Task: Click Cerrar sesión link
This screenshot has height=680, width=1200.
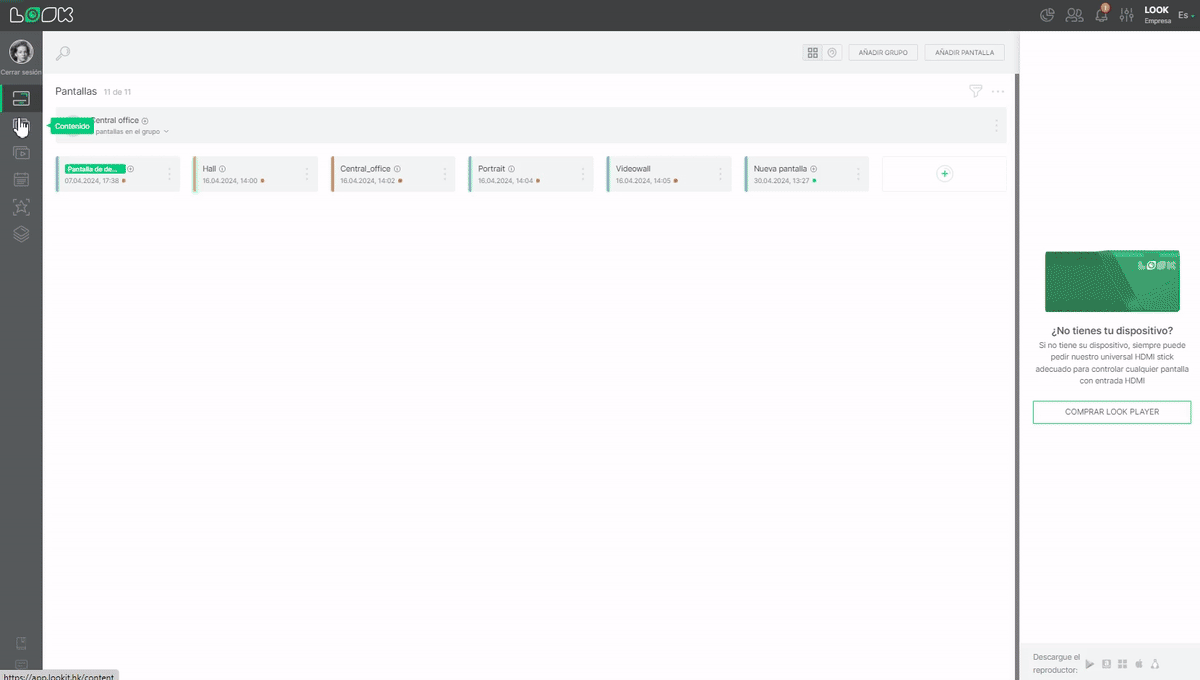Action: tap(21, 72)
